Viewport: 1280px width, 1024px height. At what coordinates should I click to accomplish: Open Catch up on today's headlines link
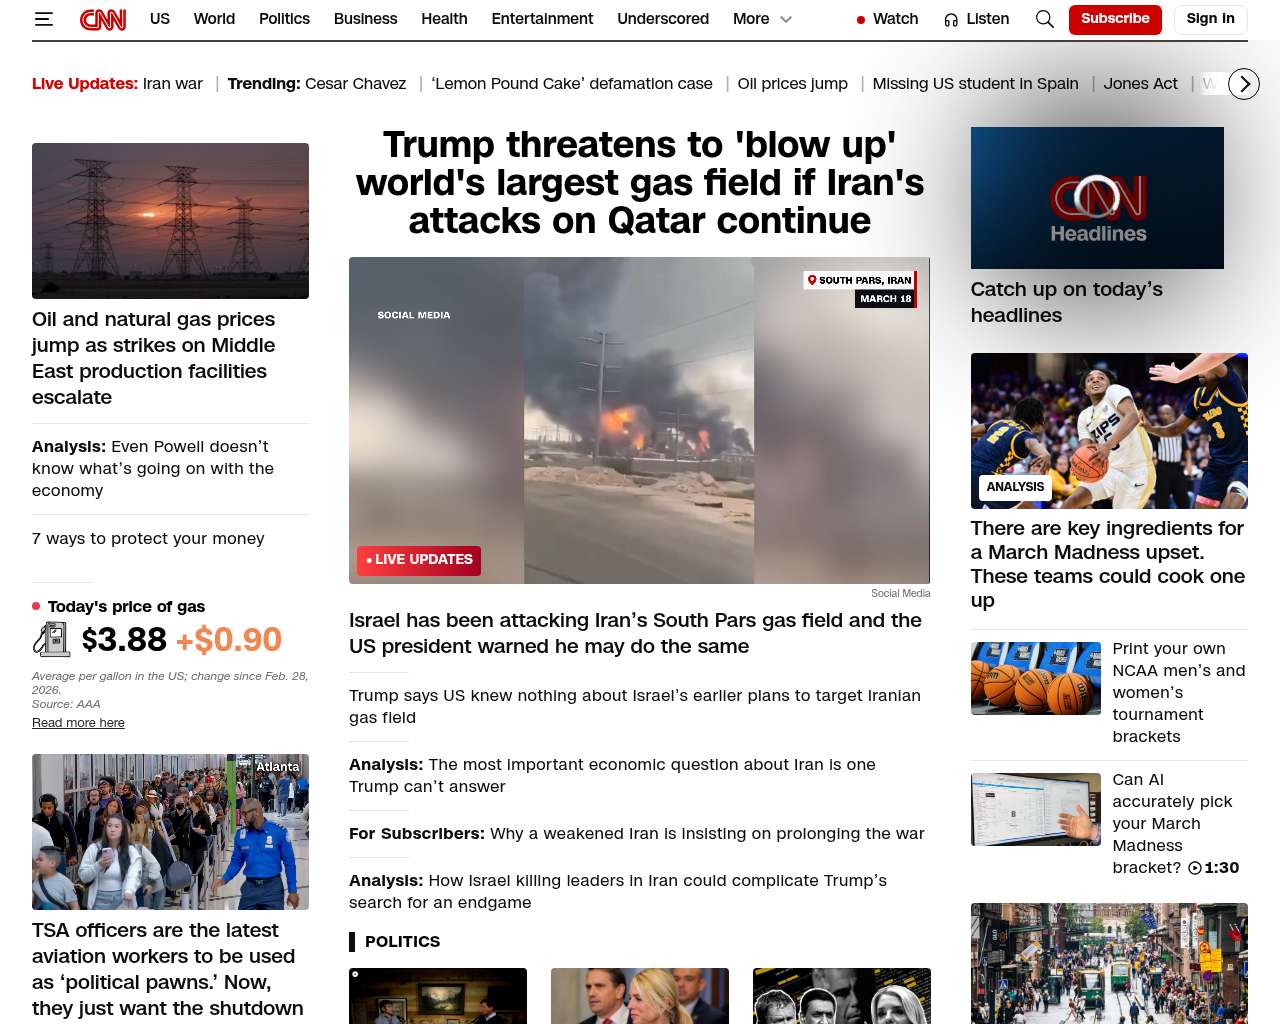click(x=1067, y=302)
